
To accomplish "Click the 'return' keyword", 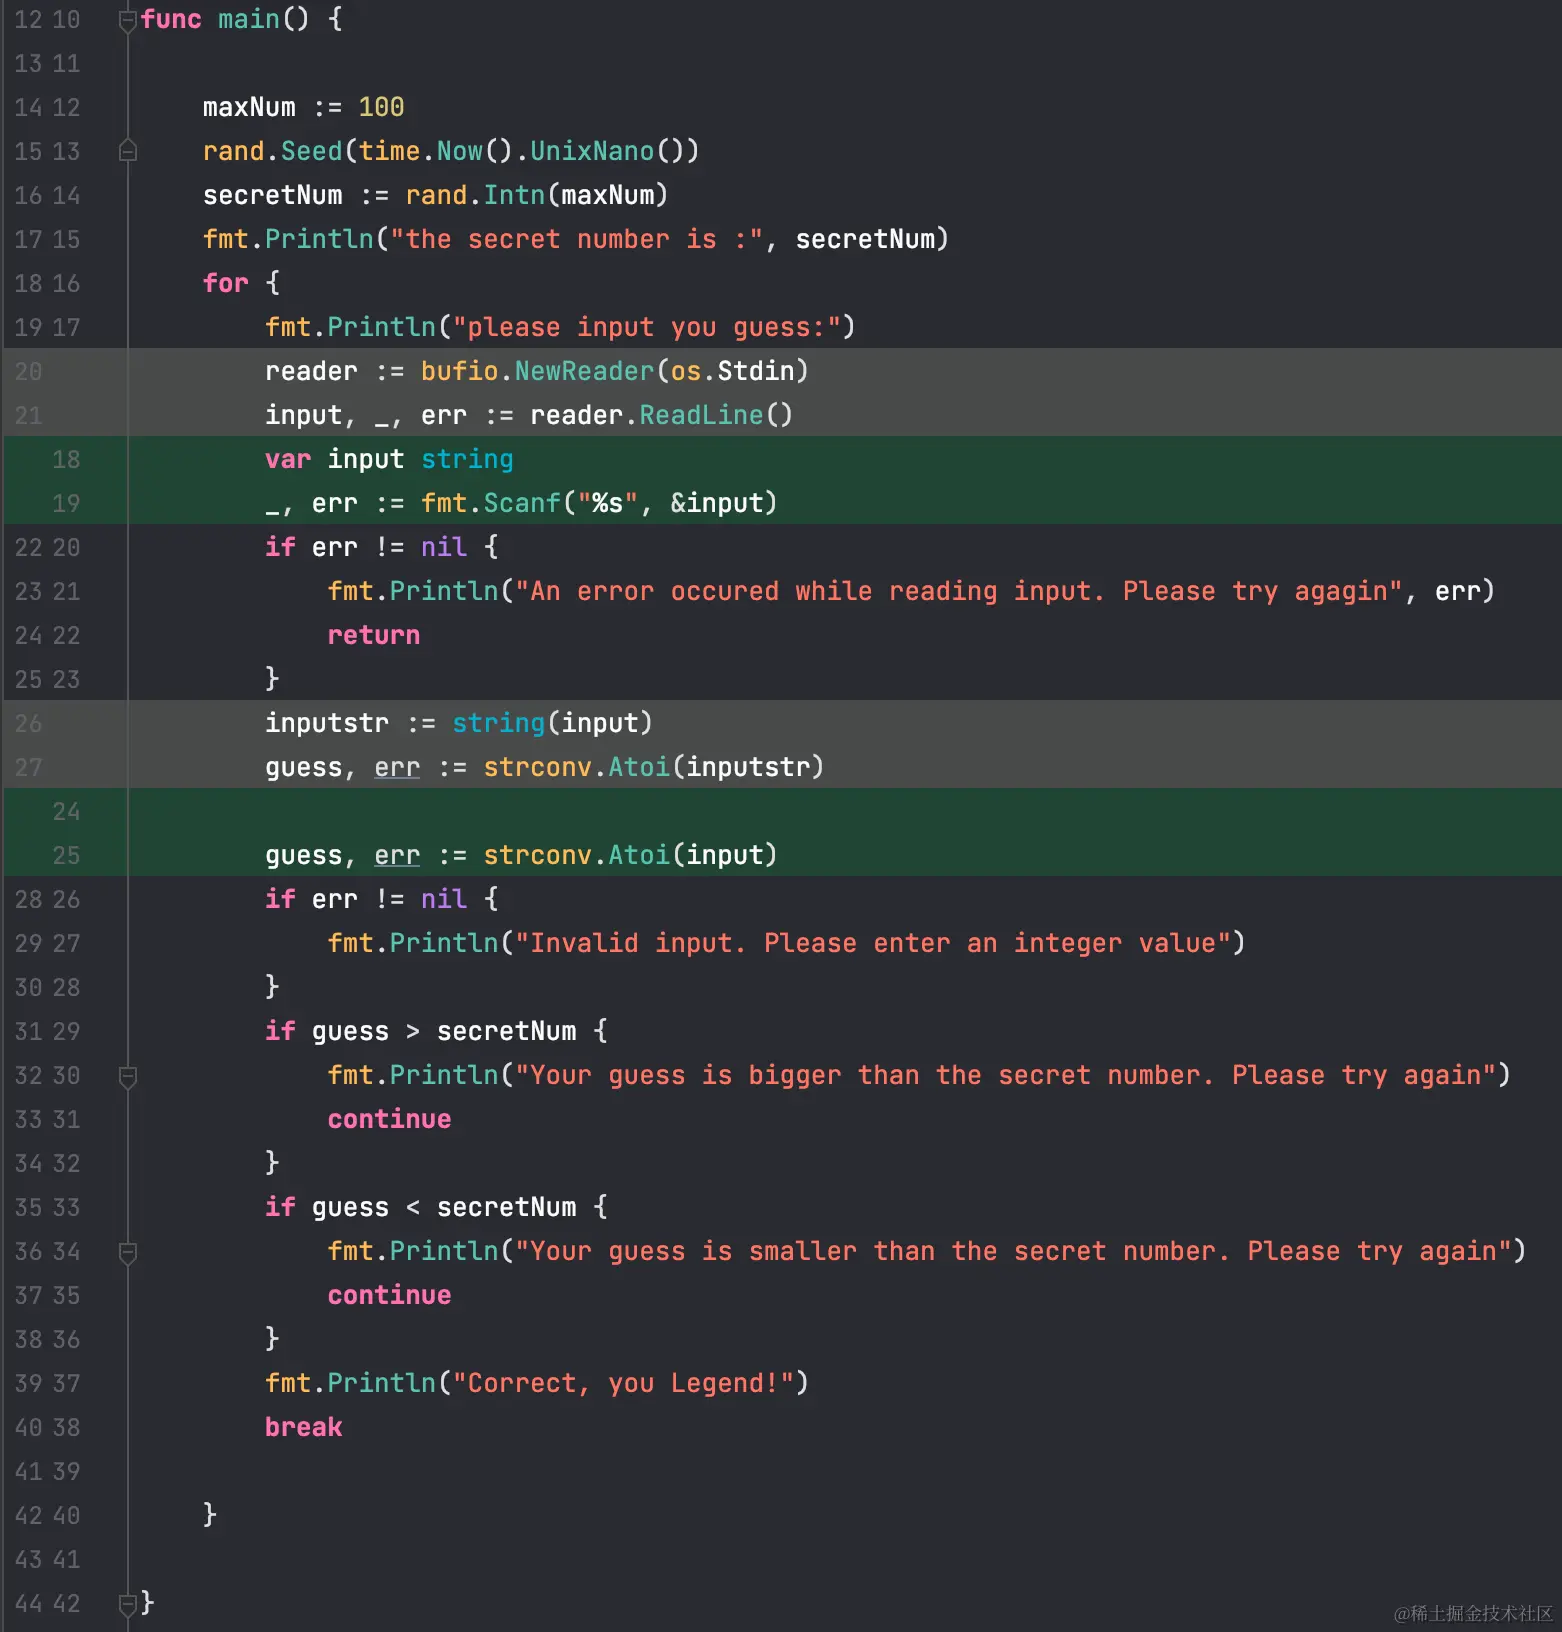I will (374, 635).
